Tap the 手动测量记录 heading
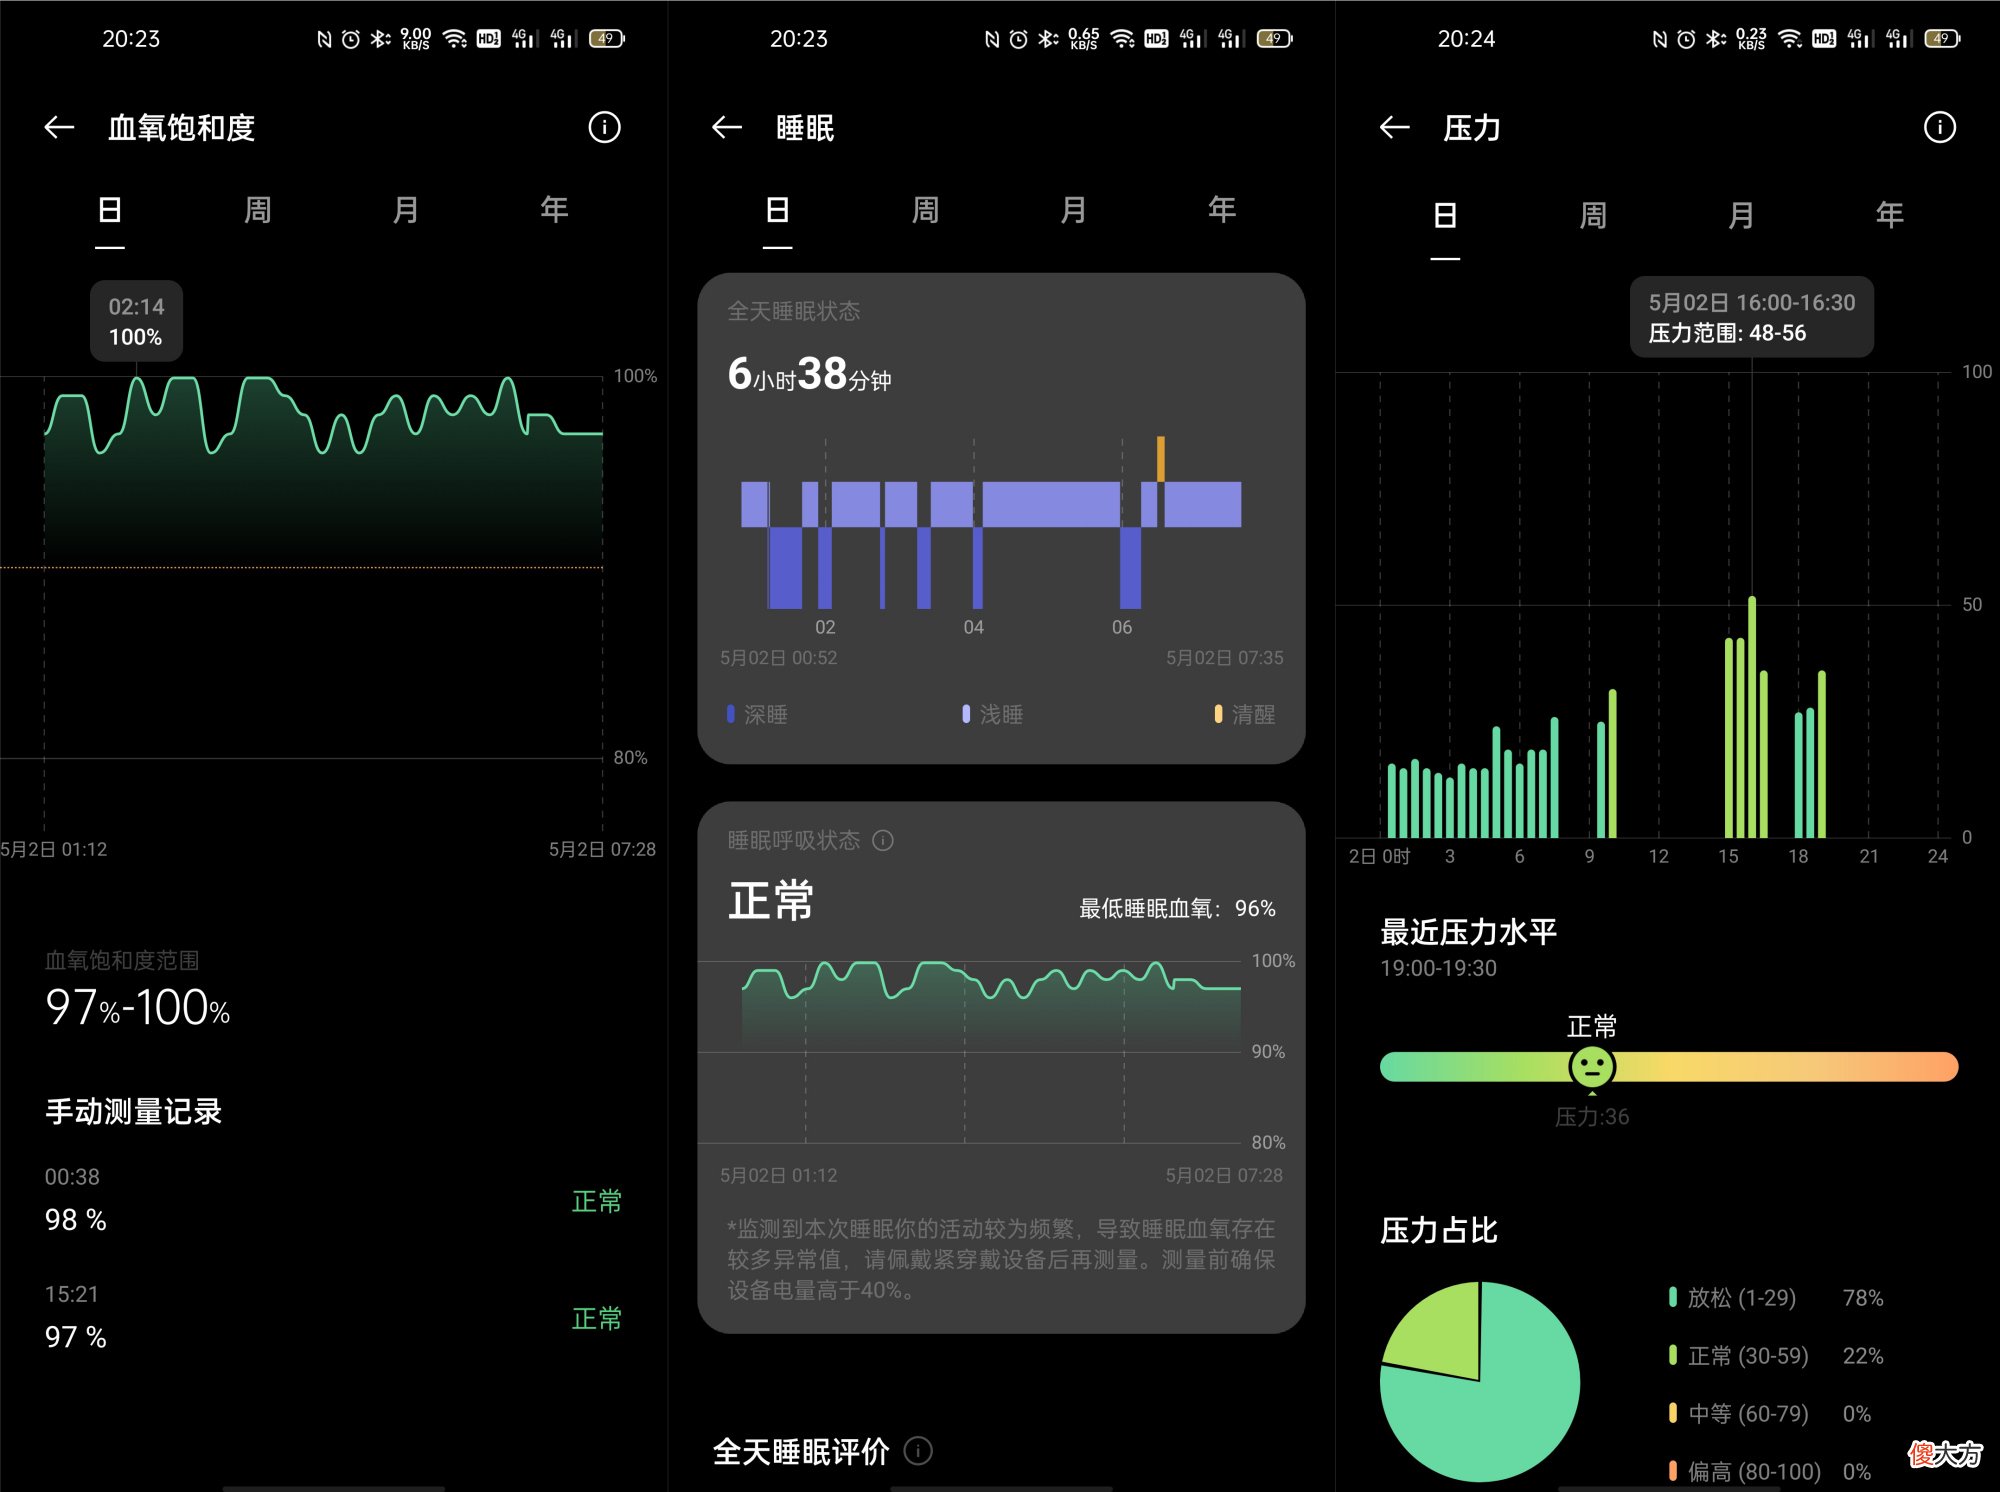The width and height of the screenshot is (2000, 1492). [x=133, y=1111]
